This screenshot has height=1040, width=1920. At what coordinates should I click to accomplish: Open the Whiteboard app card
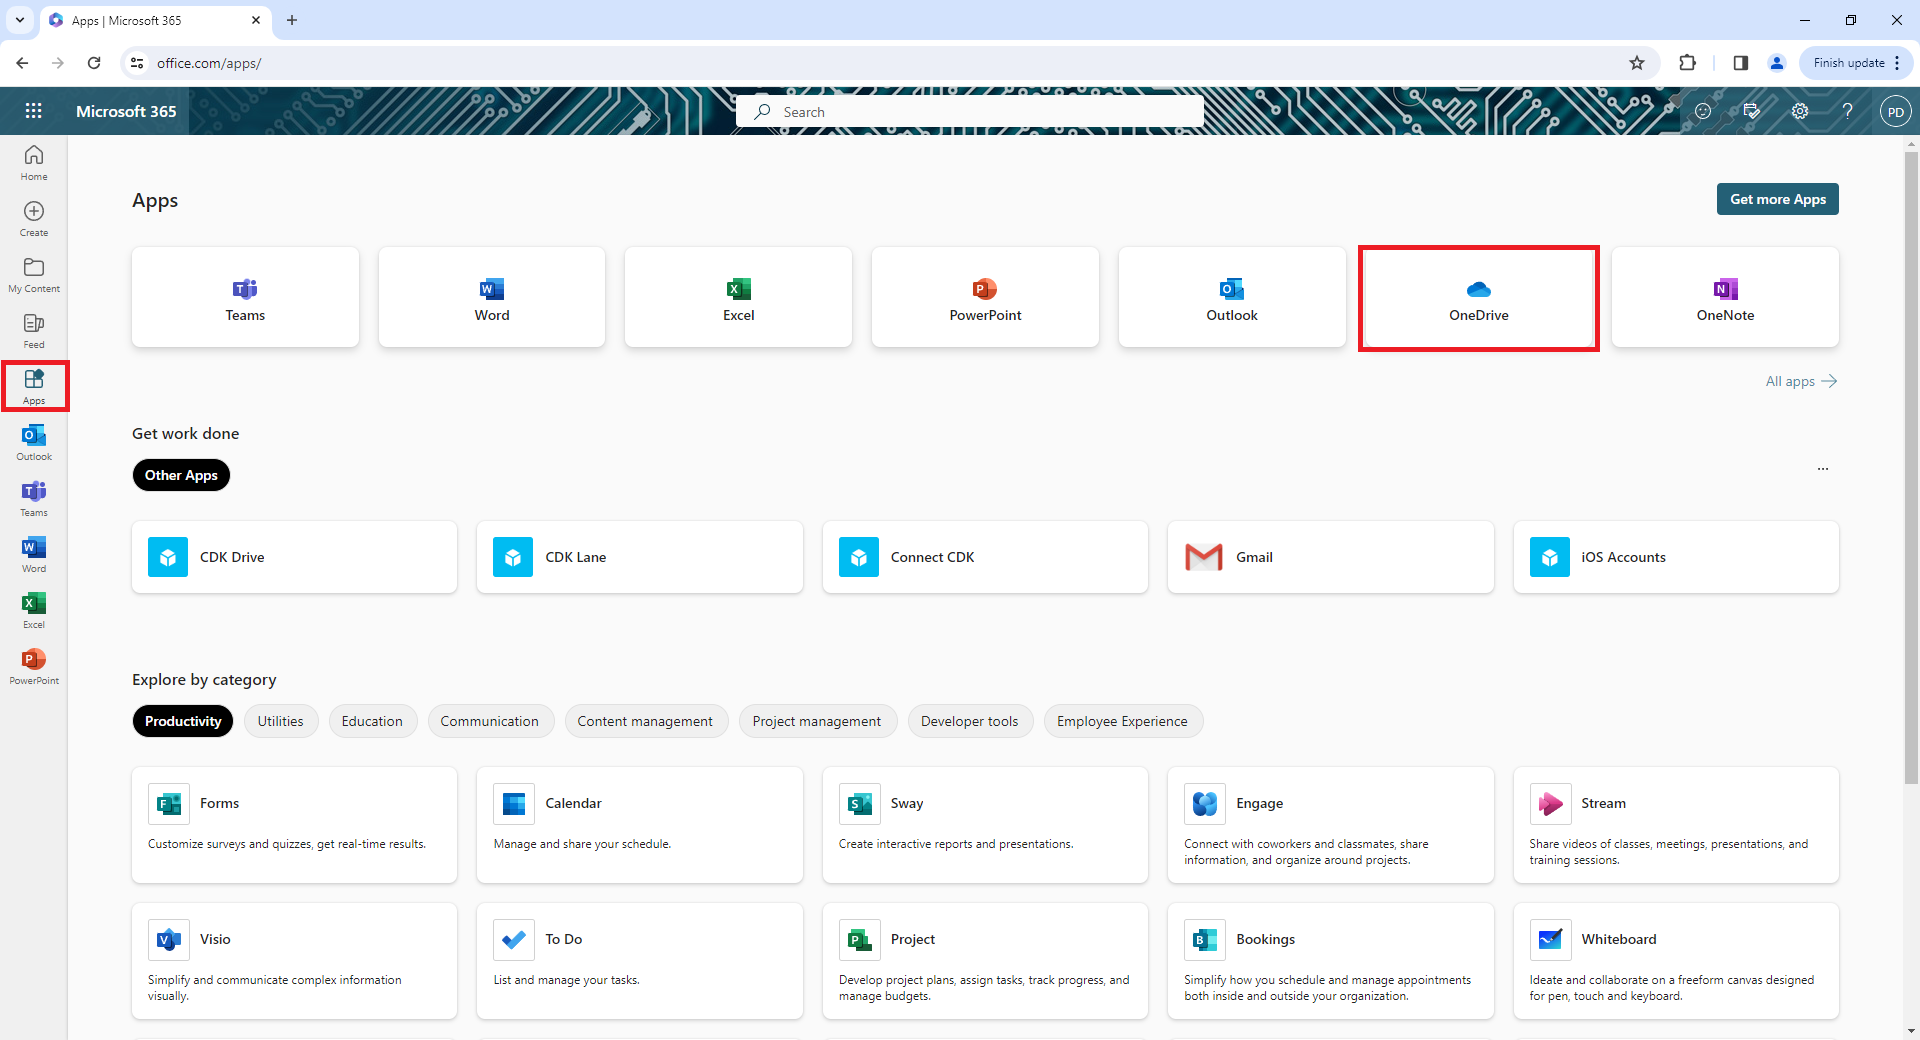pyautogui.click(x=1676, y=961)
